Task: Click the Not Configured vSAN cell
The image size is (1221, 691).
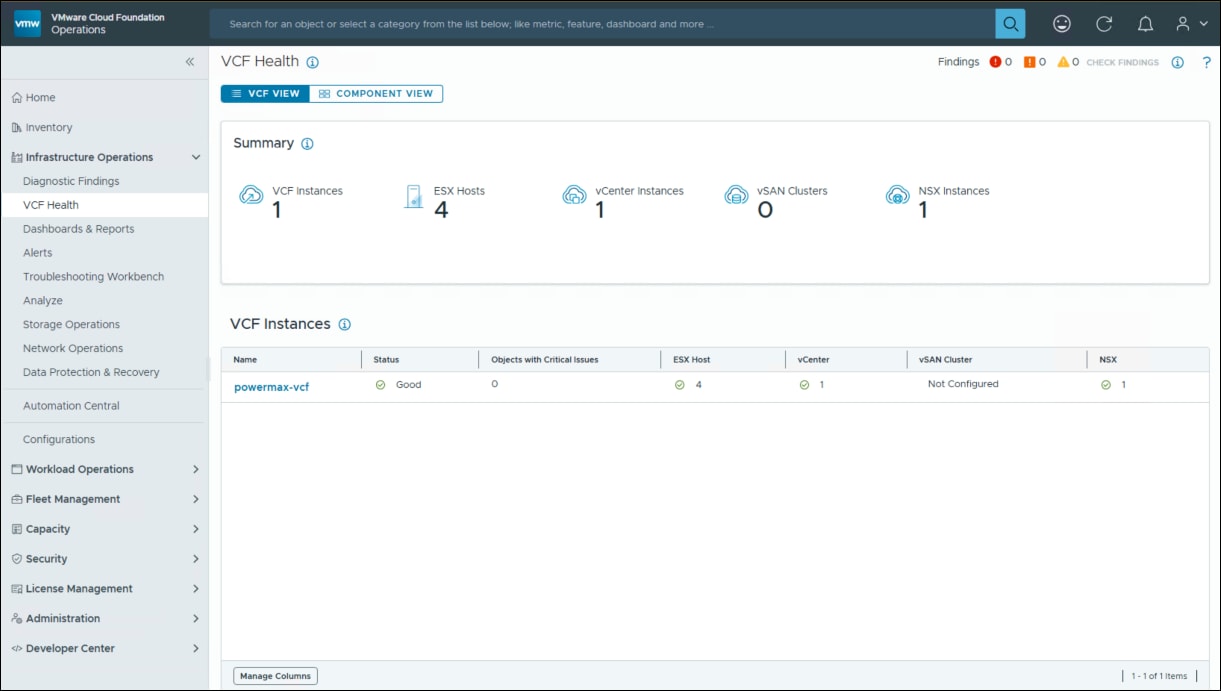Action: click(963, 384)
